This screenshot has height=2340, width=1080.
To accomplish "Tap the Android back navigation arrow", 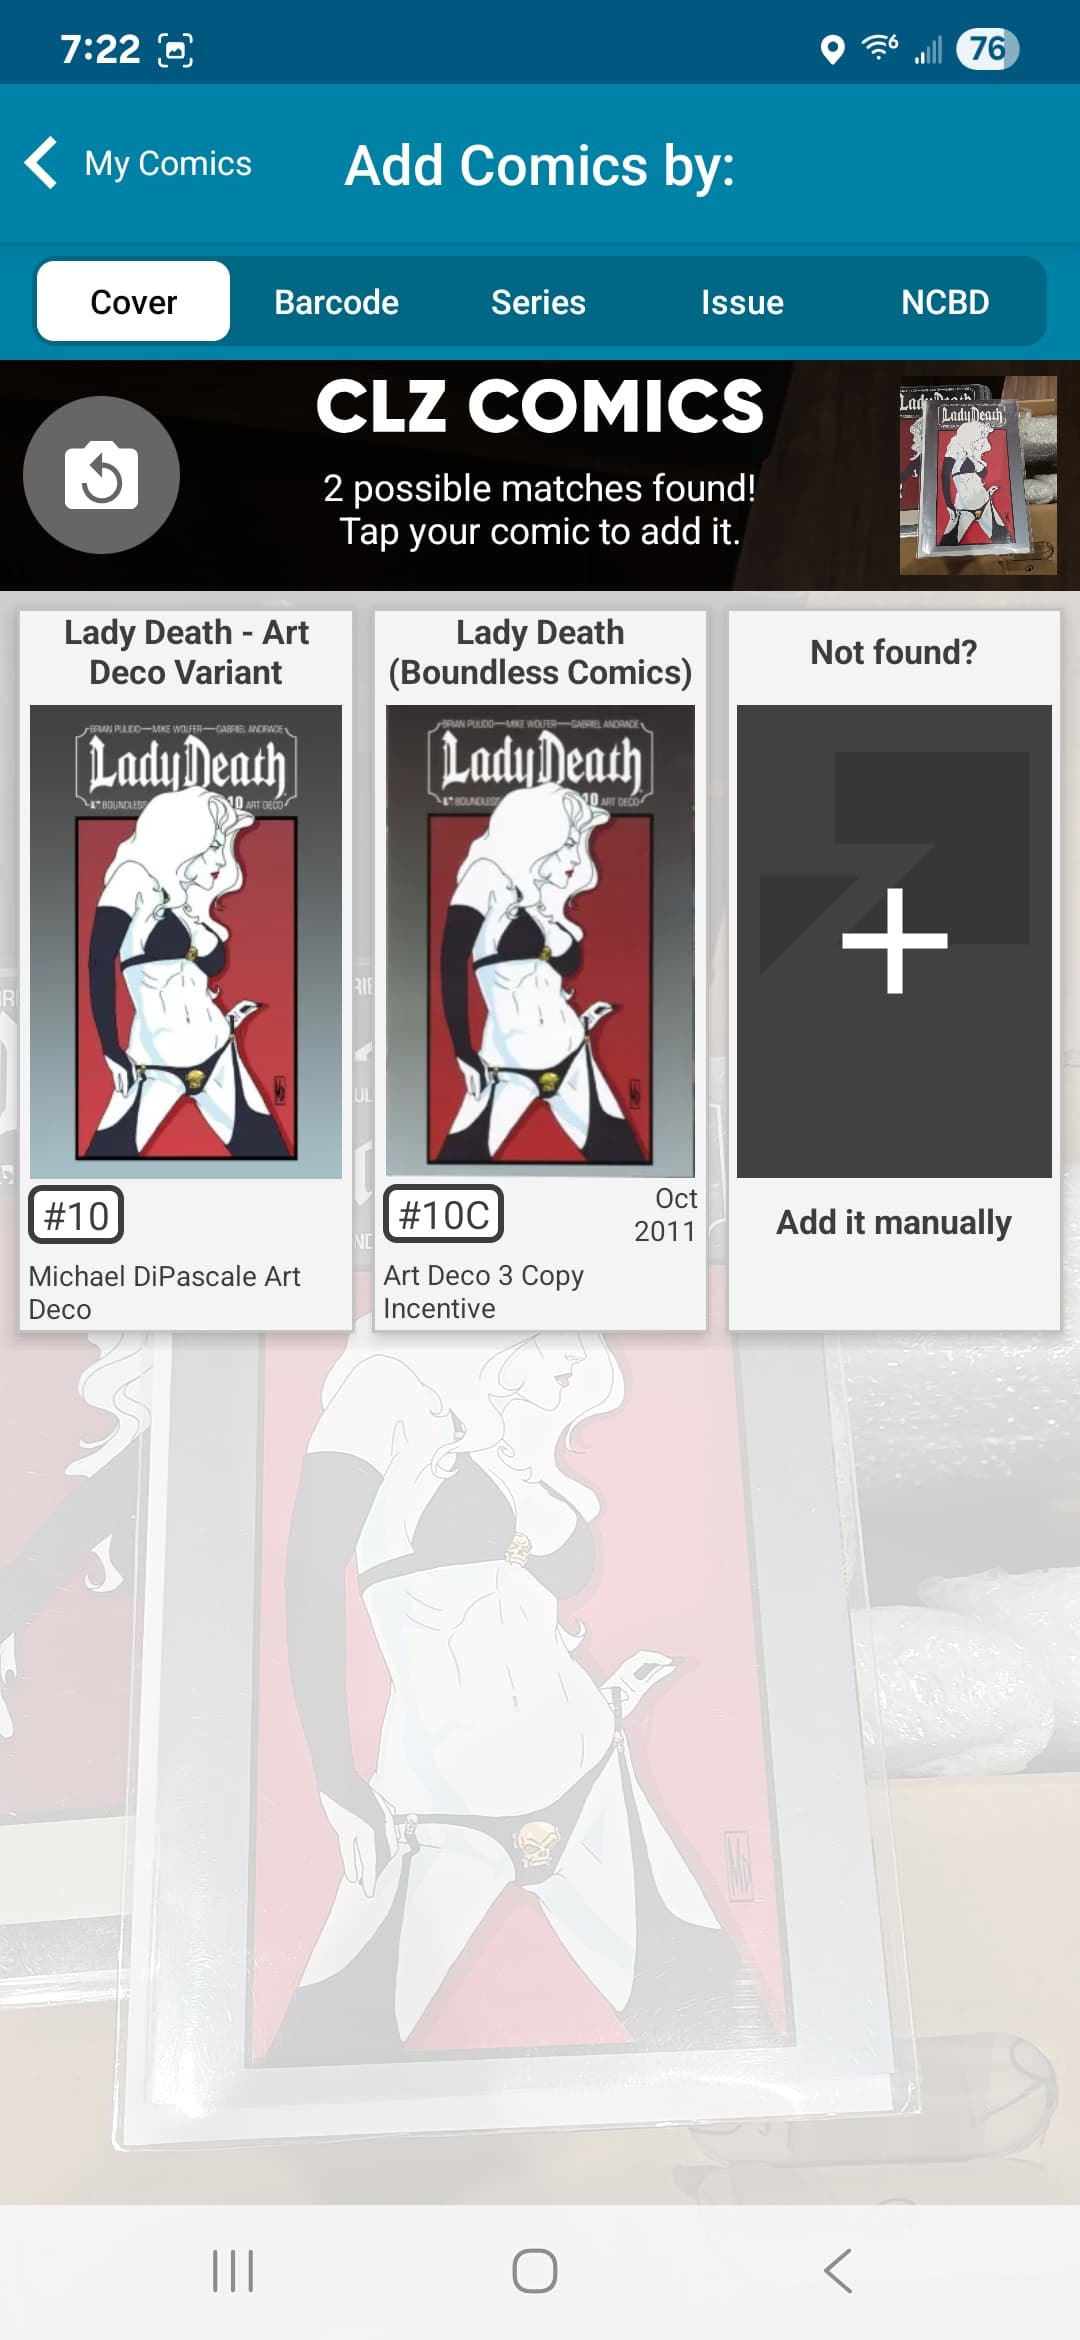I will [838, 2271].
